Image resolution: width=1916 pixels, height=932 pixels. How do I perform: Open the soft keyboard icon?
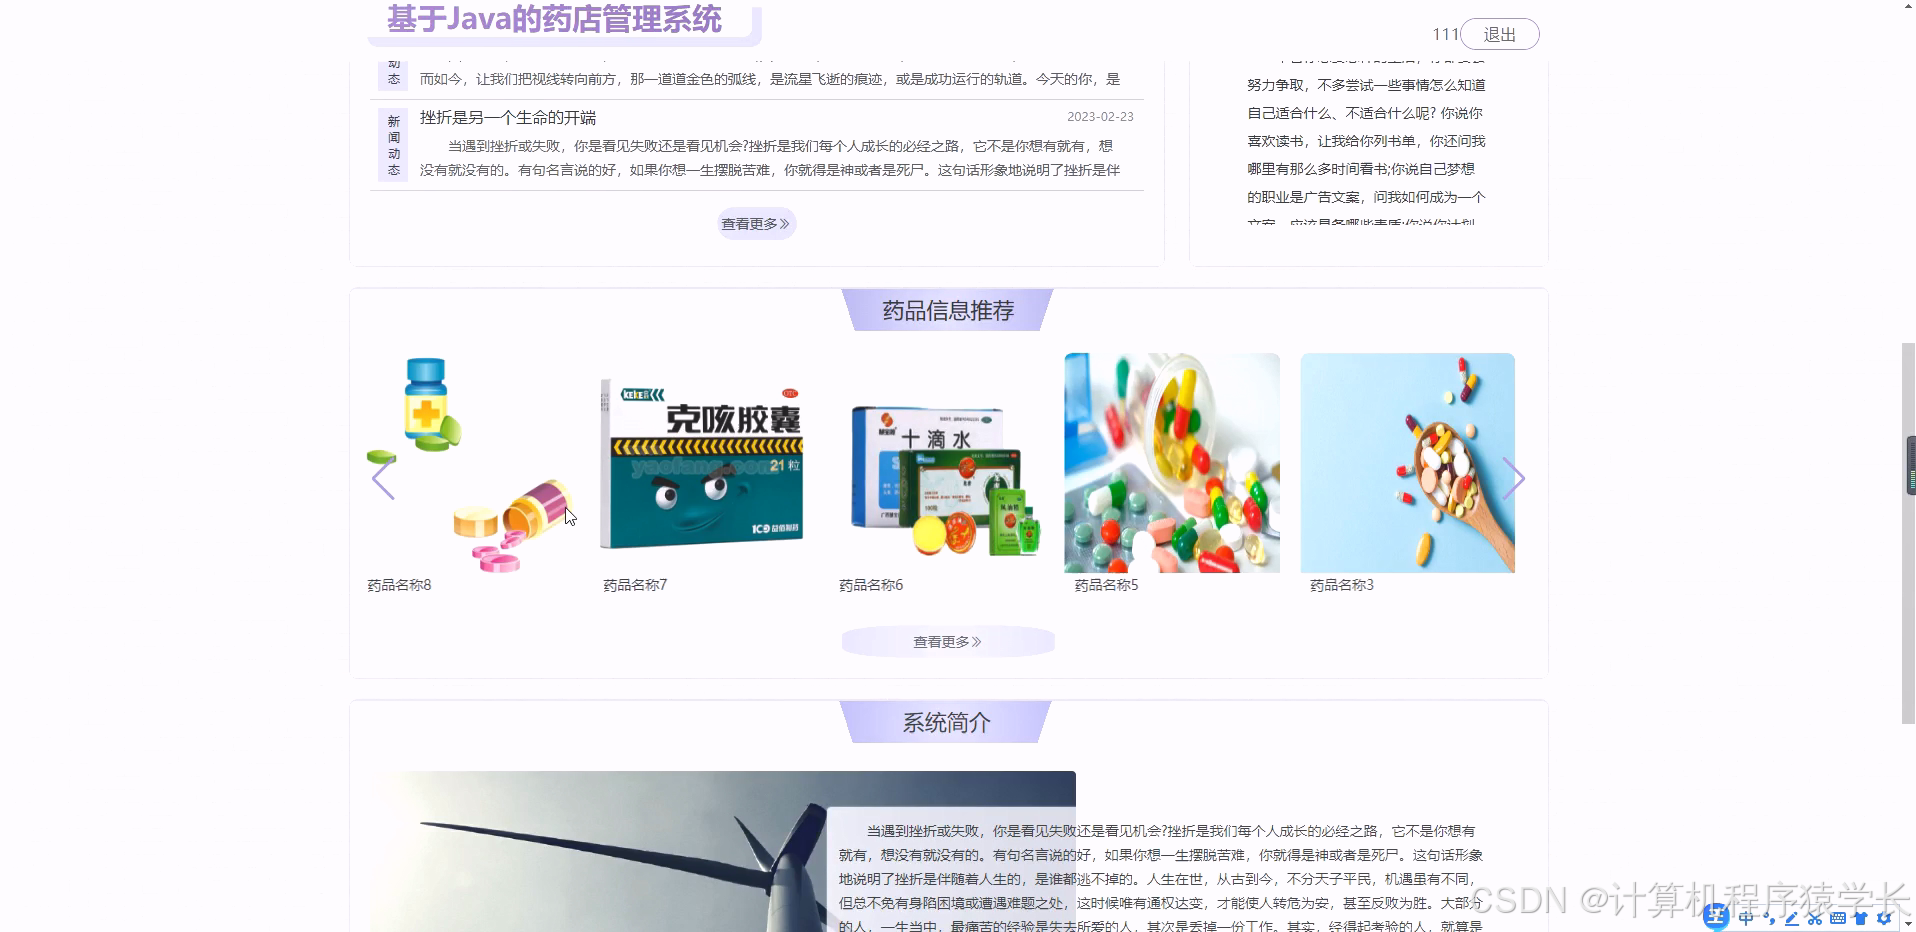point(1838,917)
